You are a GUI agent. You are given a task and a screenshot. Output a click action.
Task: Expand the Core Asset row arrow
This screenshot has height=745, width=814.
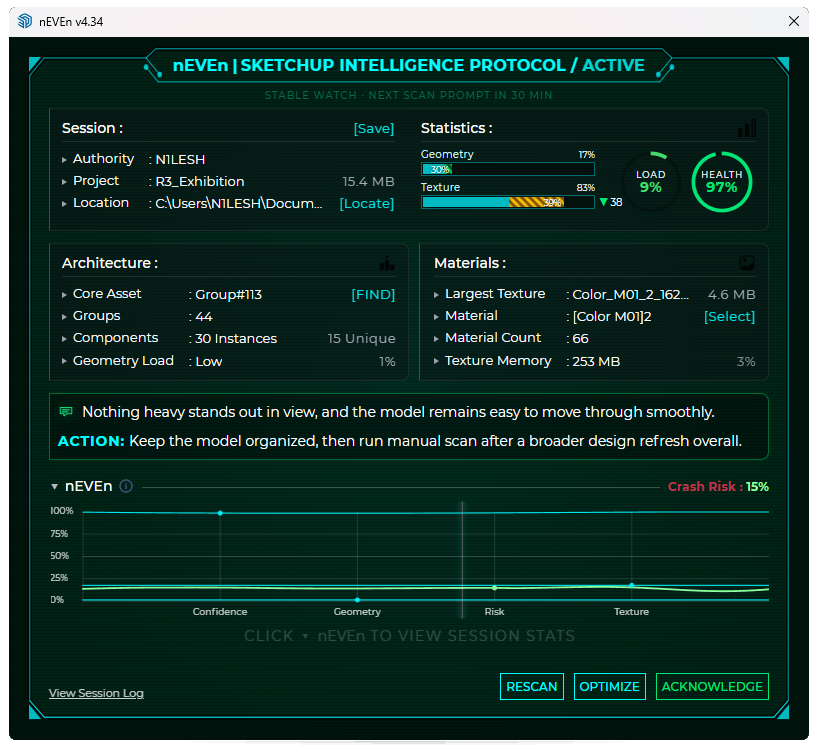point(64,295)
